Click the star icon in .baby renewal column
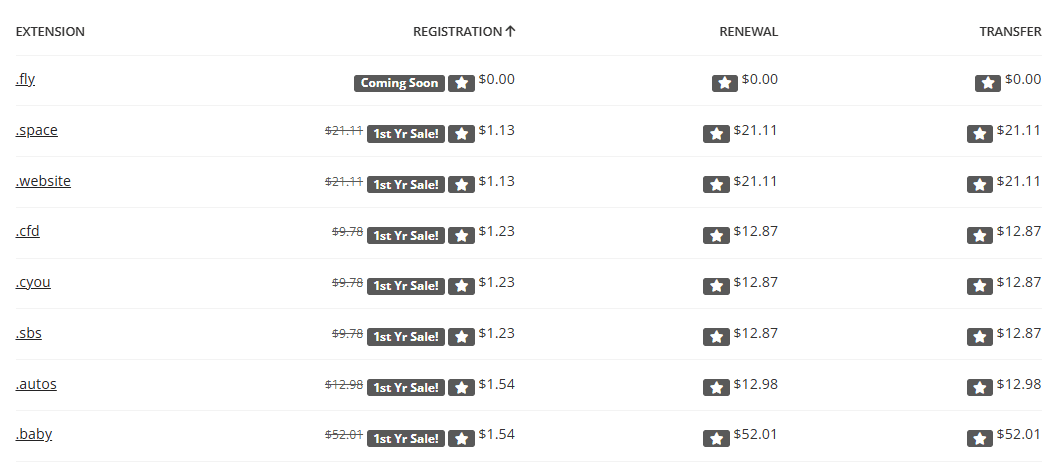 716,437
